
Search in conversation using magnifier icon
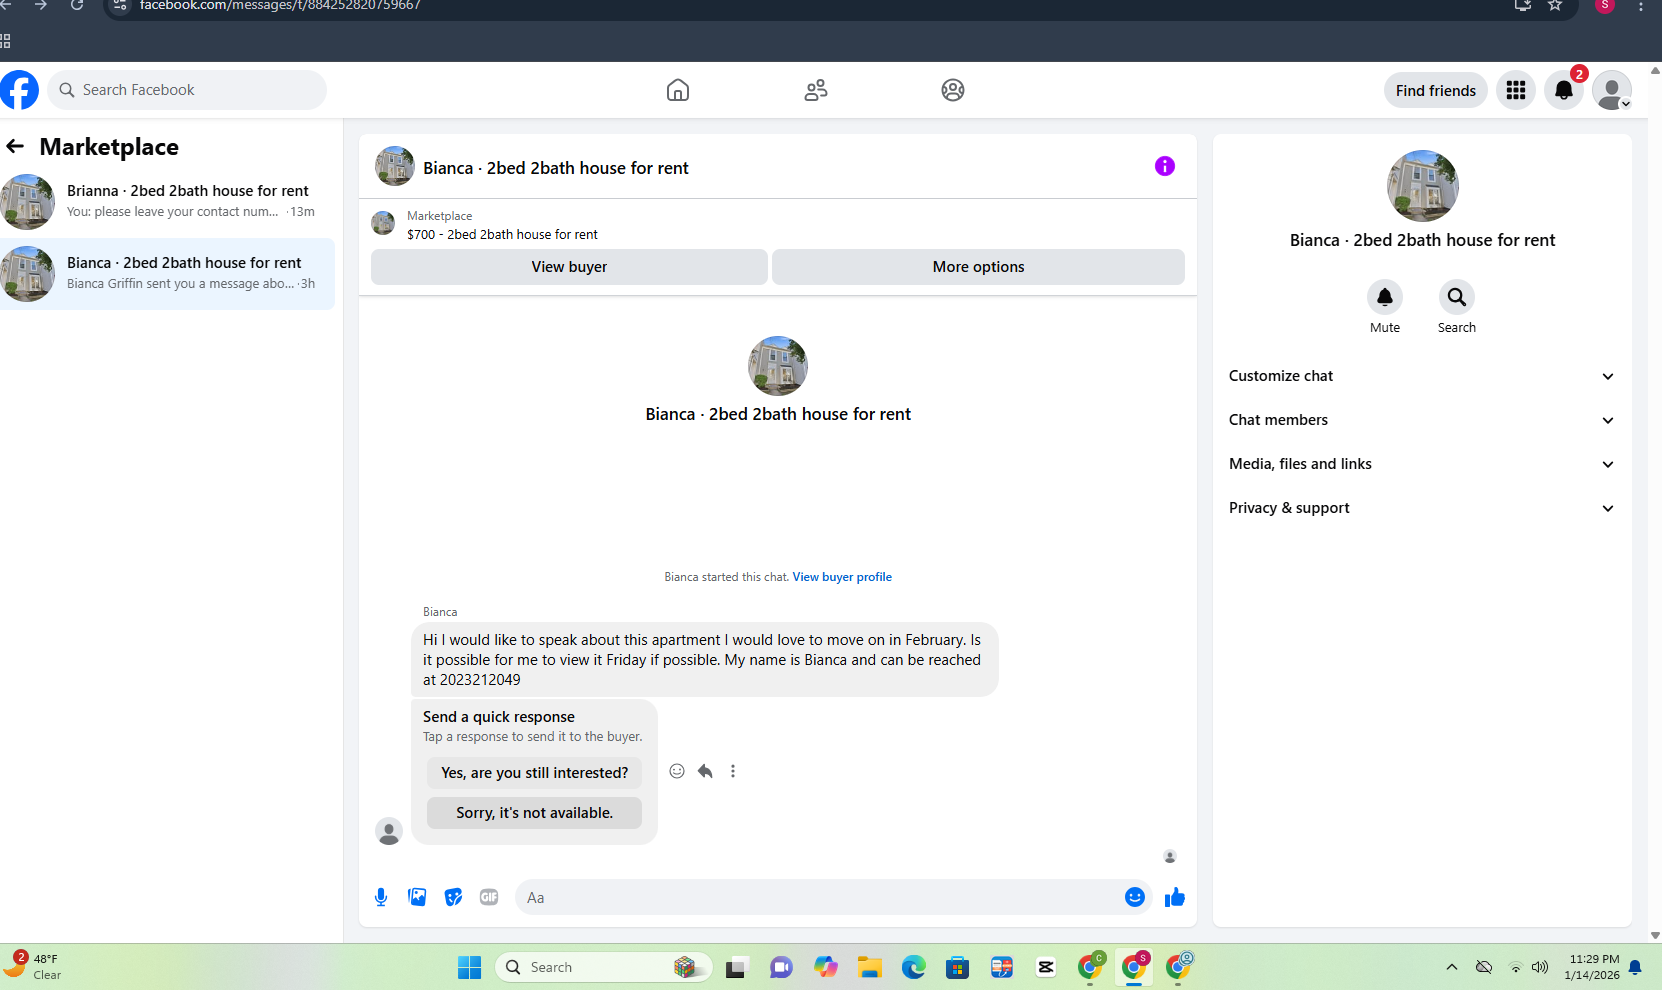point(1457,297)
